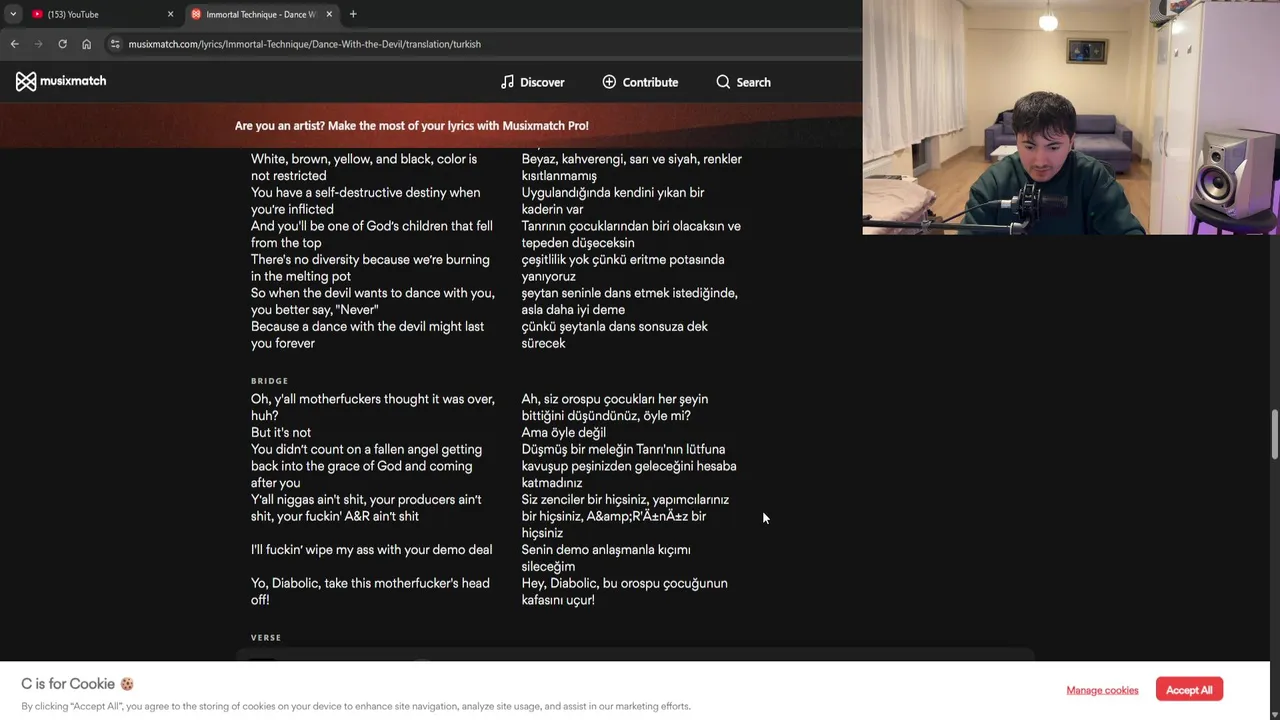The width and height of the screenshot is (1280, 720).
Task: Open Search on Musixmatch
Action: (x=743, y=82)
